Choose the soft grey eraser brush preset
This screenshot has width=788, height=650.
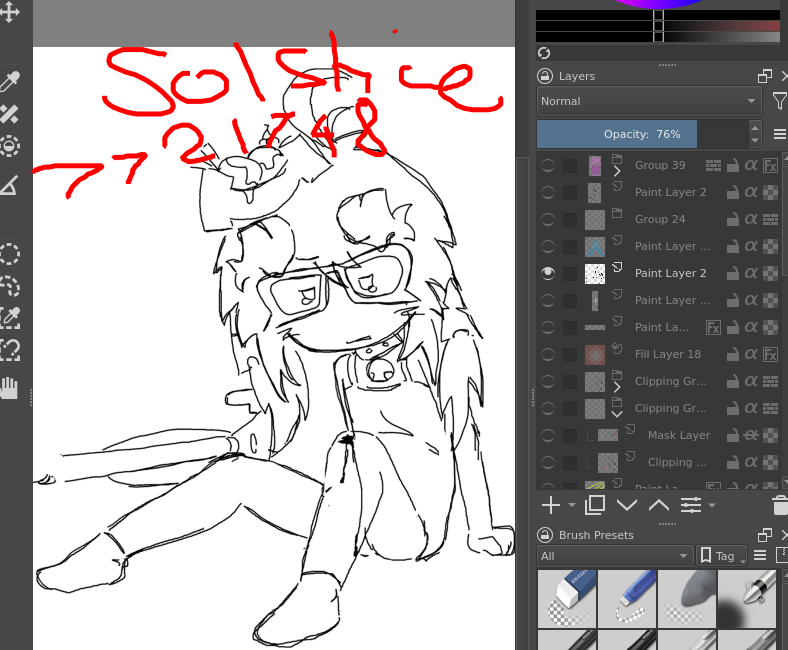(687, 598)
